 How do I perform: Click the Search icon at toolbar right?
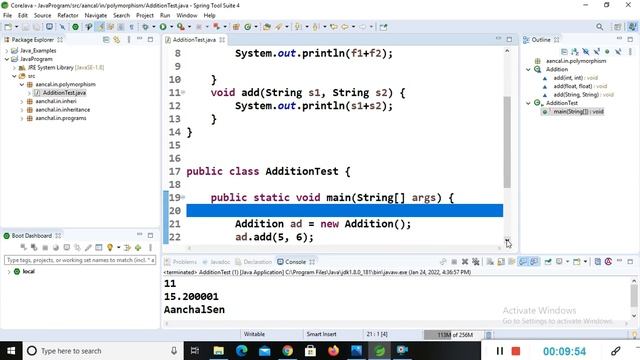(600, 27)
